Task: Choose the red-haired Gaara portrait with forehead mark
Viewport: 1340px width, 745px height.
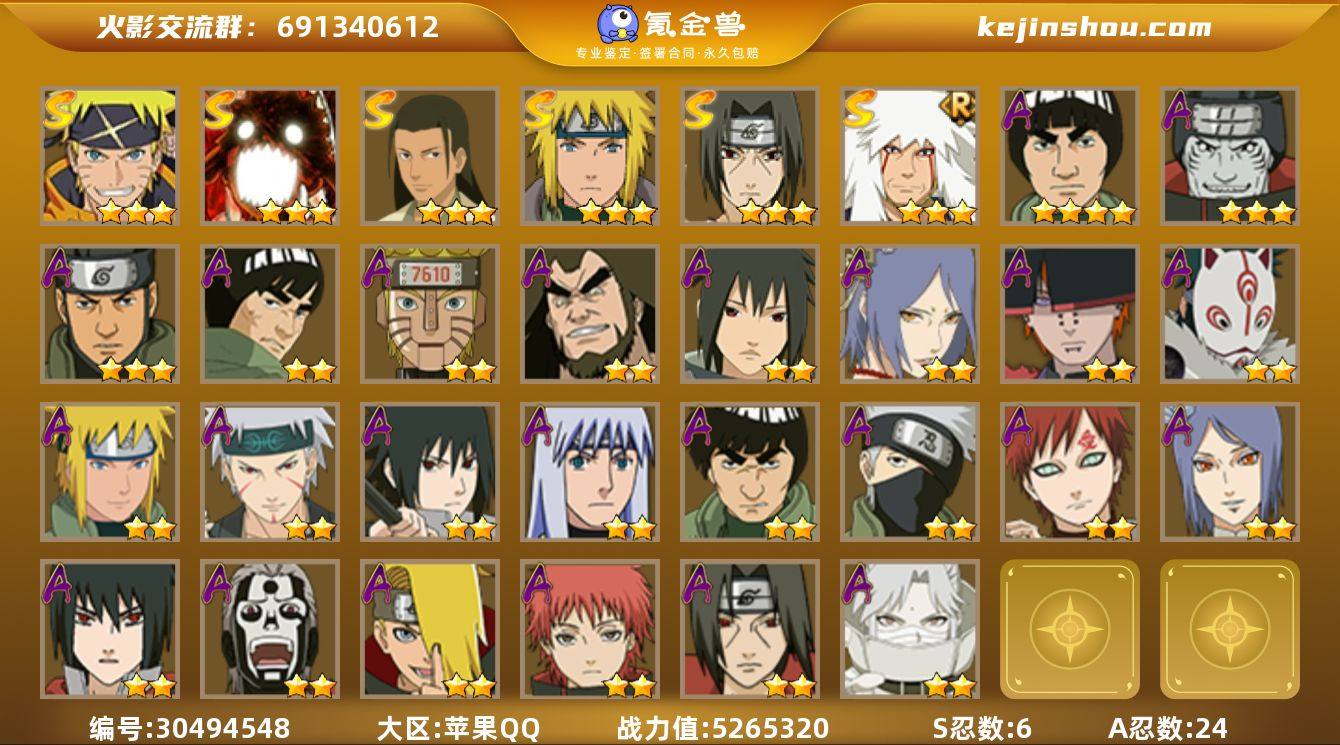Action: click(1070, 472)
